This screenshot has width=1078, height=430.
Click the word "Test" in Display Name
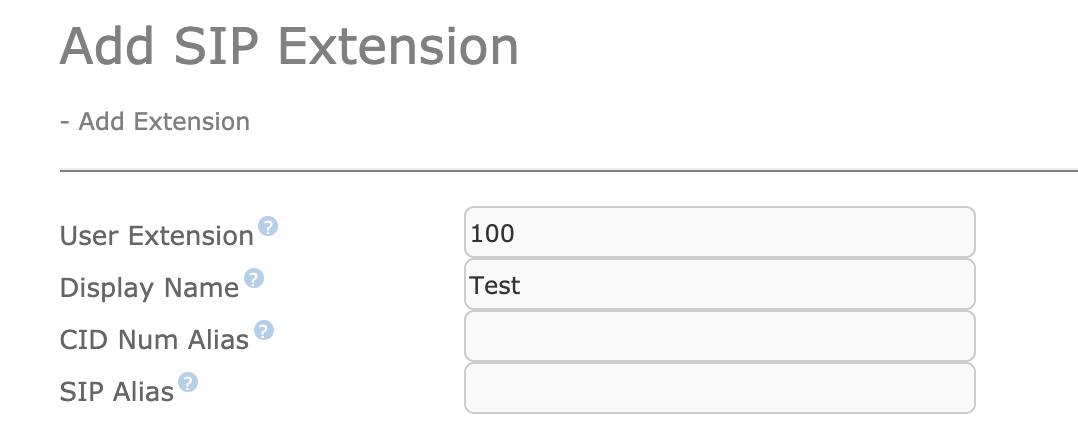click(x=495, y=285)
